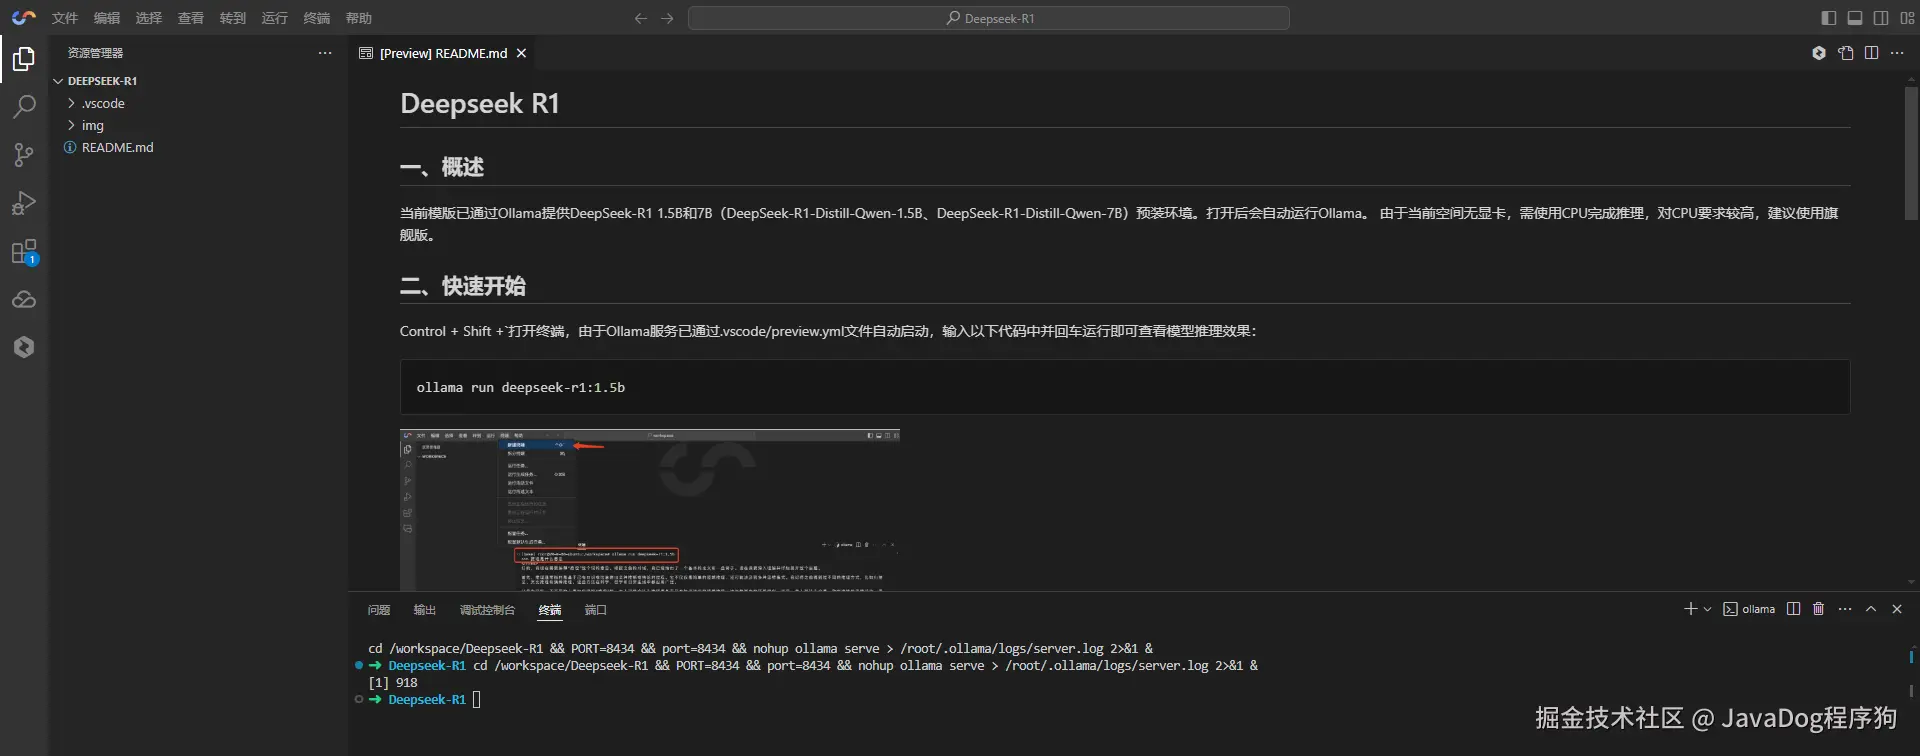Open the 运行 menu
The width and height of the screenshot is (1920, 756).
(x=275, y=18)
